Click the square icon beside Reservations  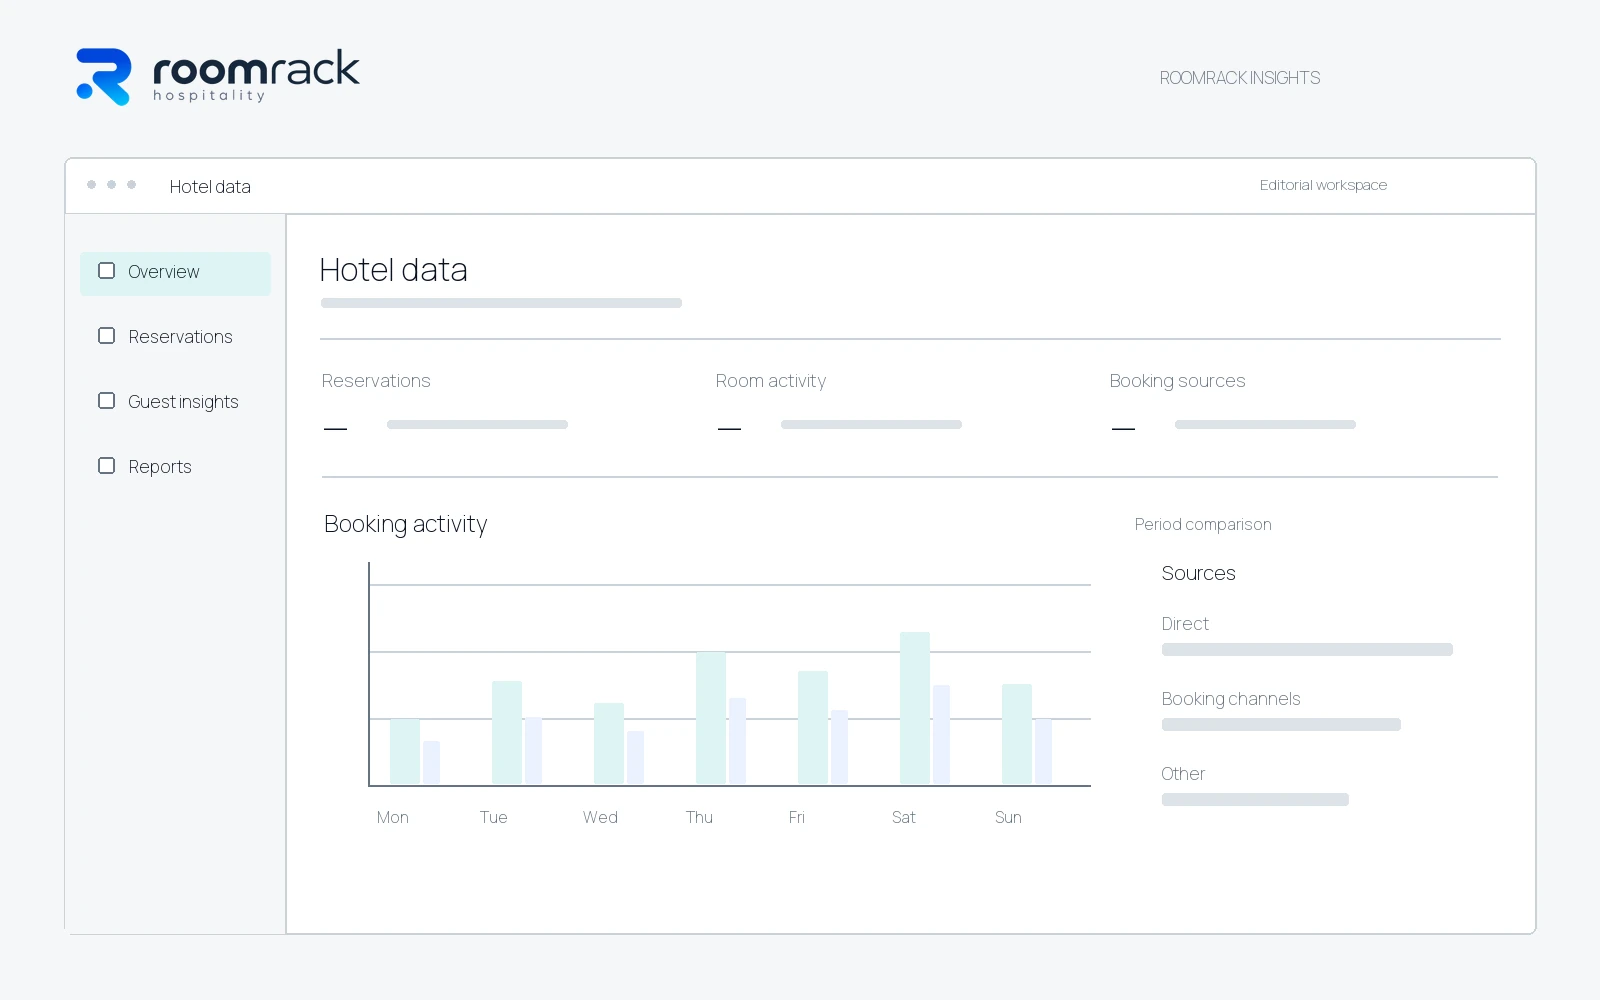[106, 336]
